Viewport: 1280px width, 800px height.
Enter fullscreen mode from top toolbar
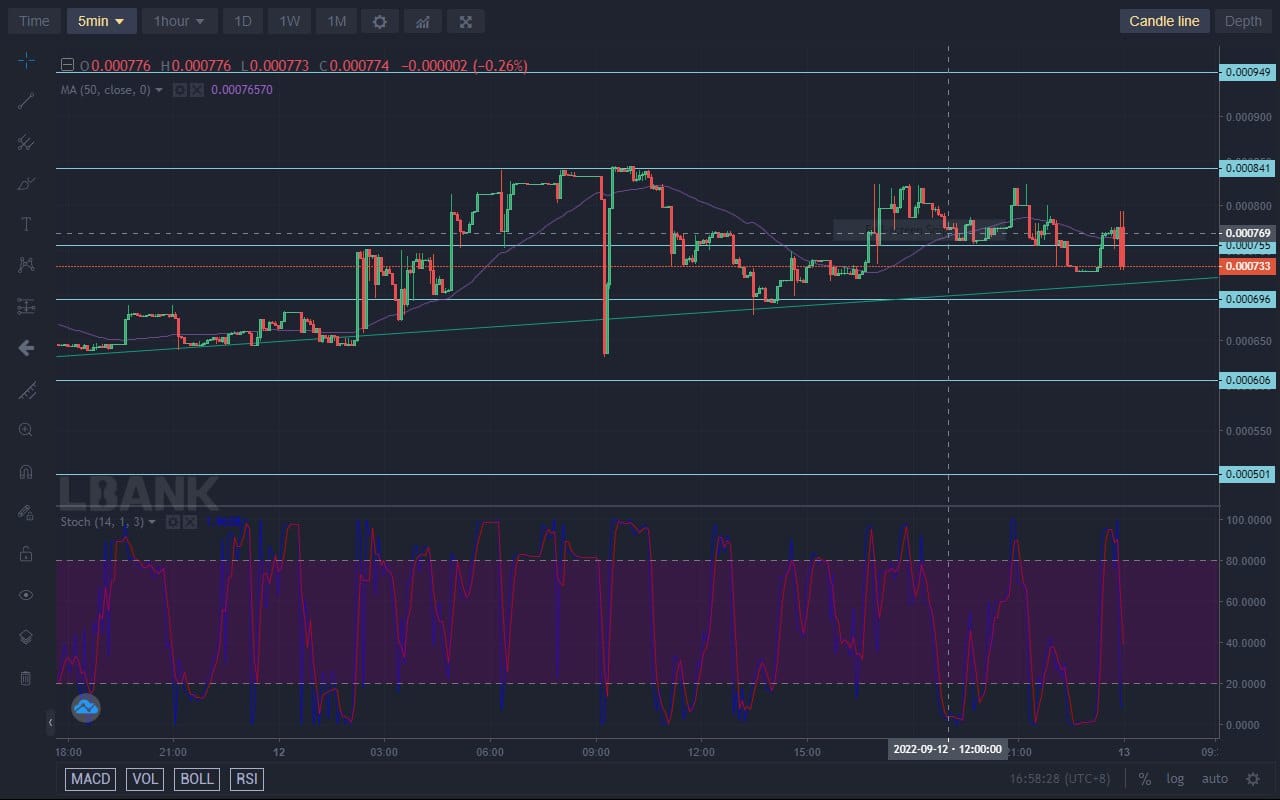(466, 21)
